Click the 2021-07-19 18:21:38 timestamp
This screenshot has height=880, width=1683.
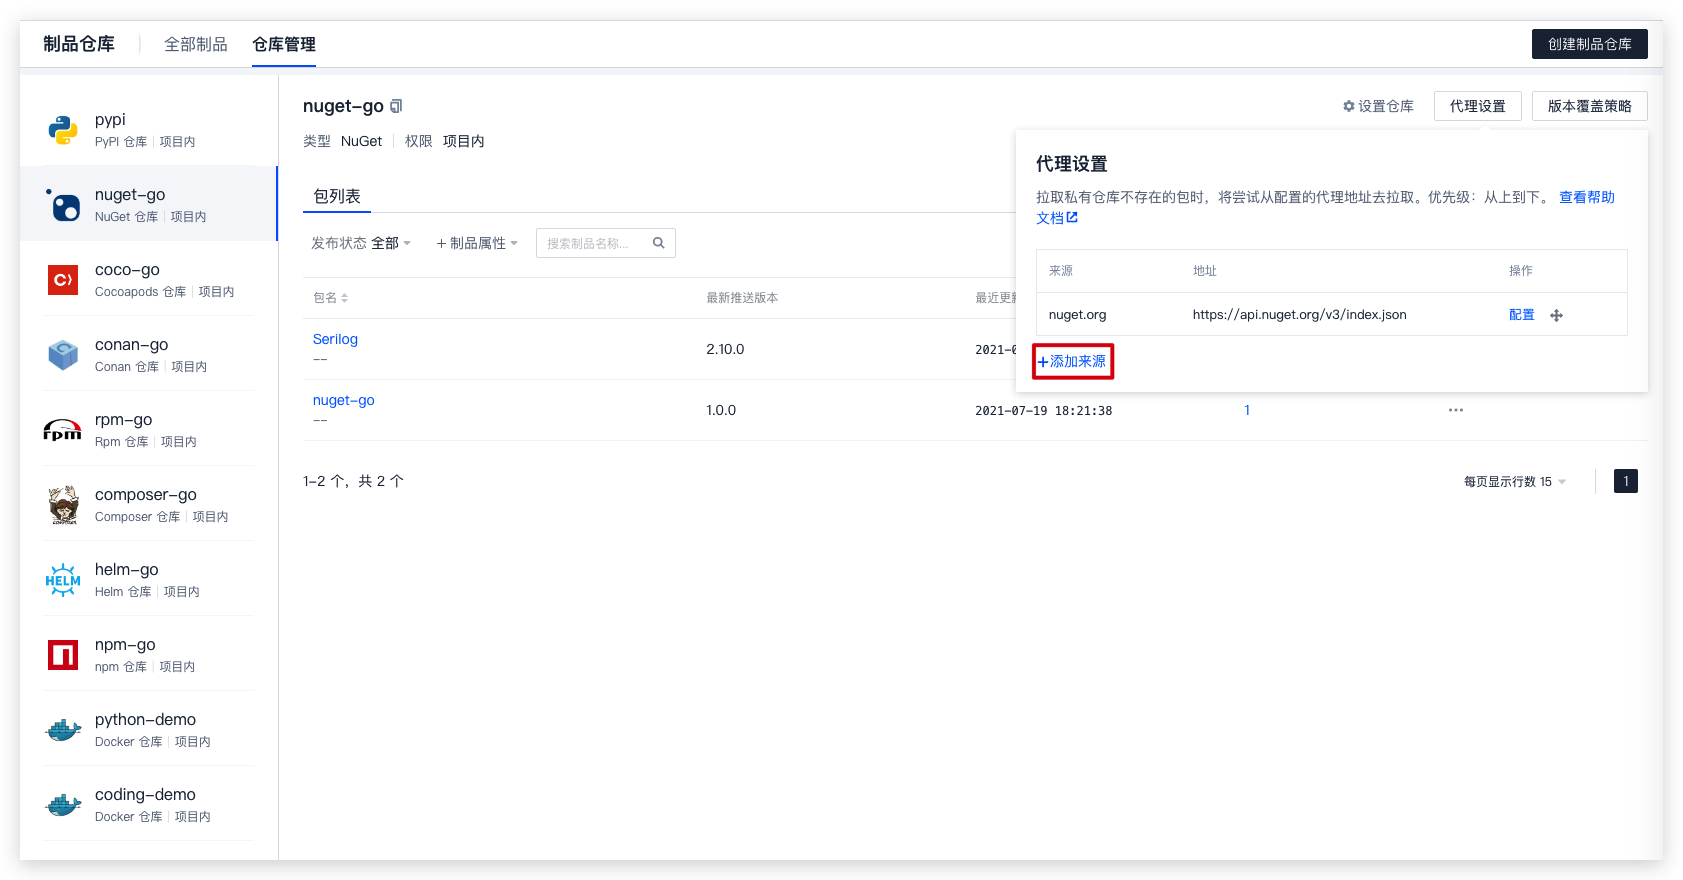point(1043,411)
